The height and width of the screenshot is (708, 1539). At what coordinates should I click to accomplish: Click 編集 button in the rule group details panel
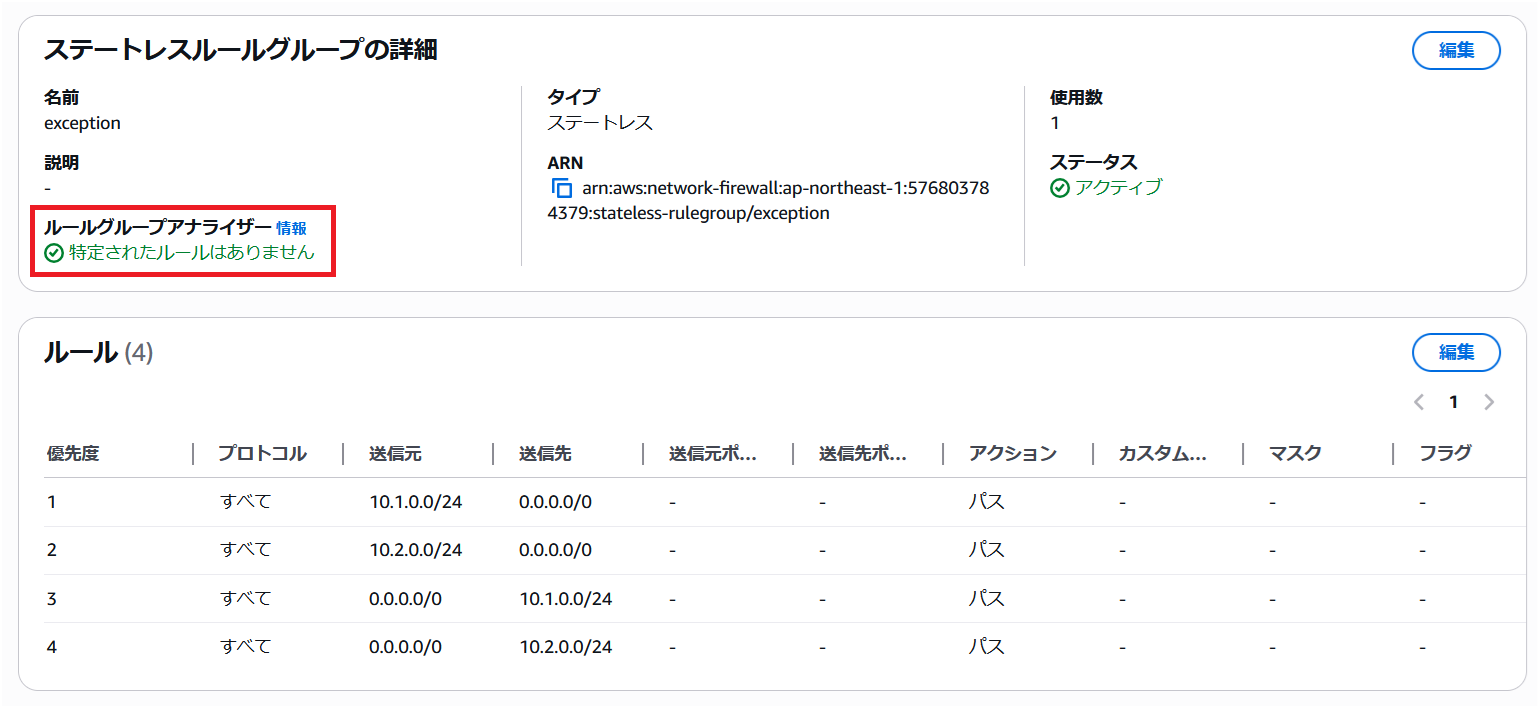(x=1455, y=50)
